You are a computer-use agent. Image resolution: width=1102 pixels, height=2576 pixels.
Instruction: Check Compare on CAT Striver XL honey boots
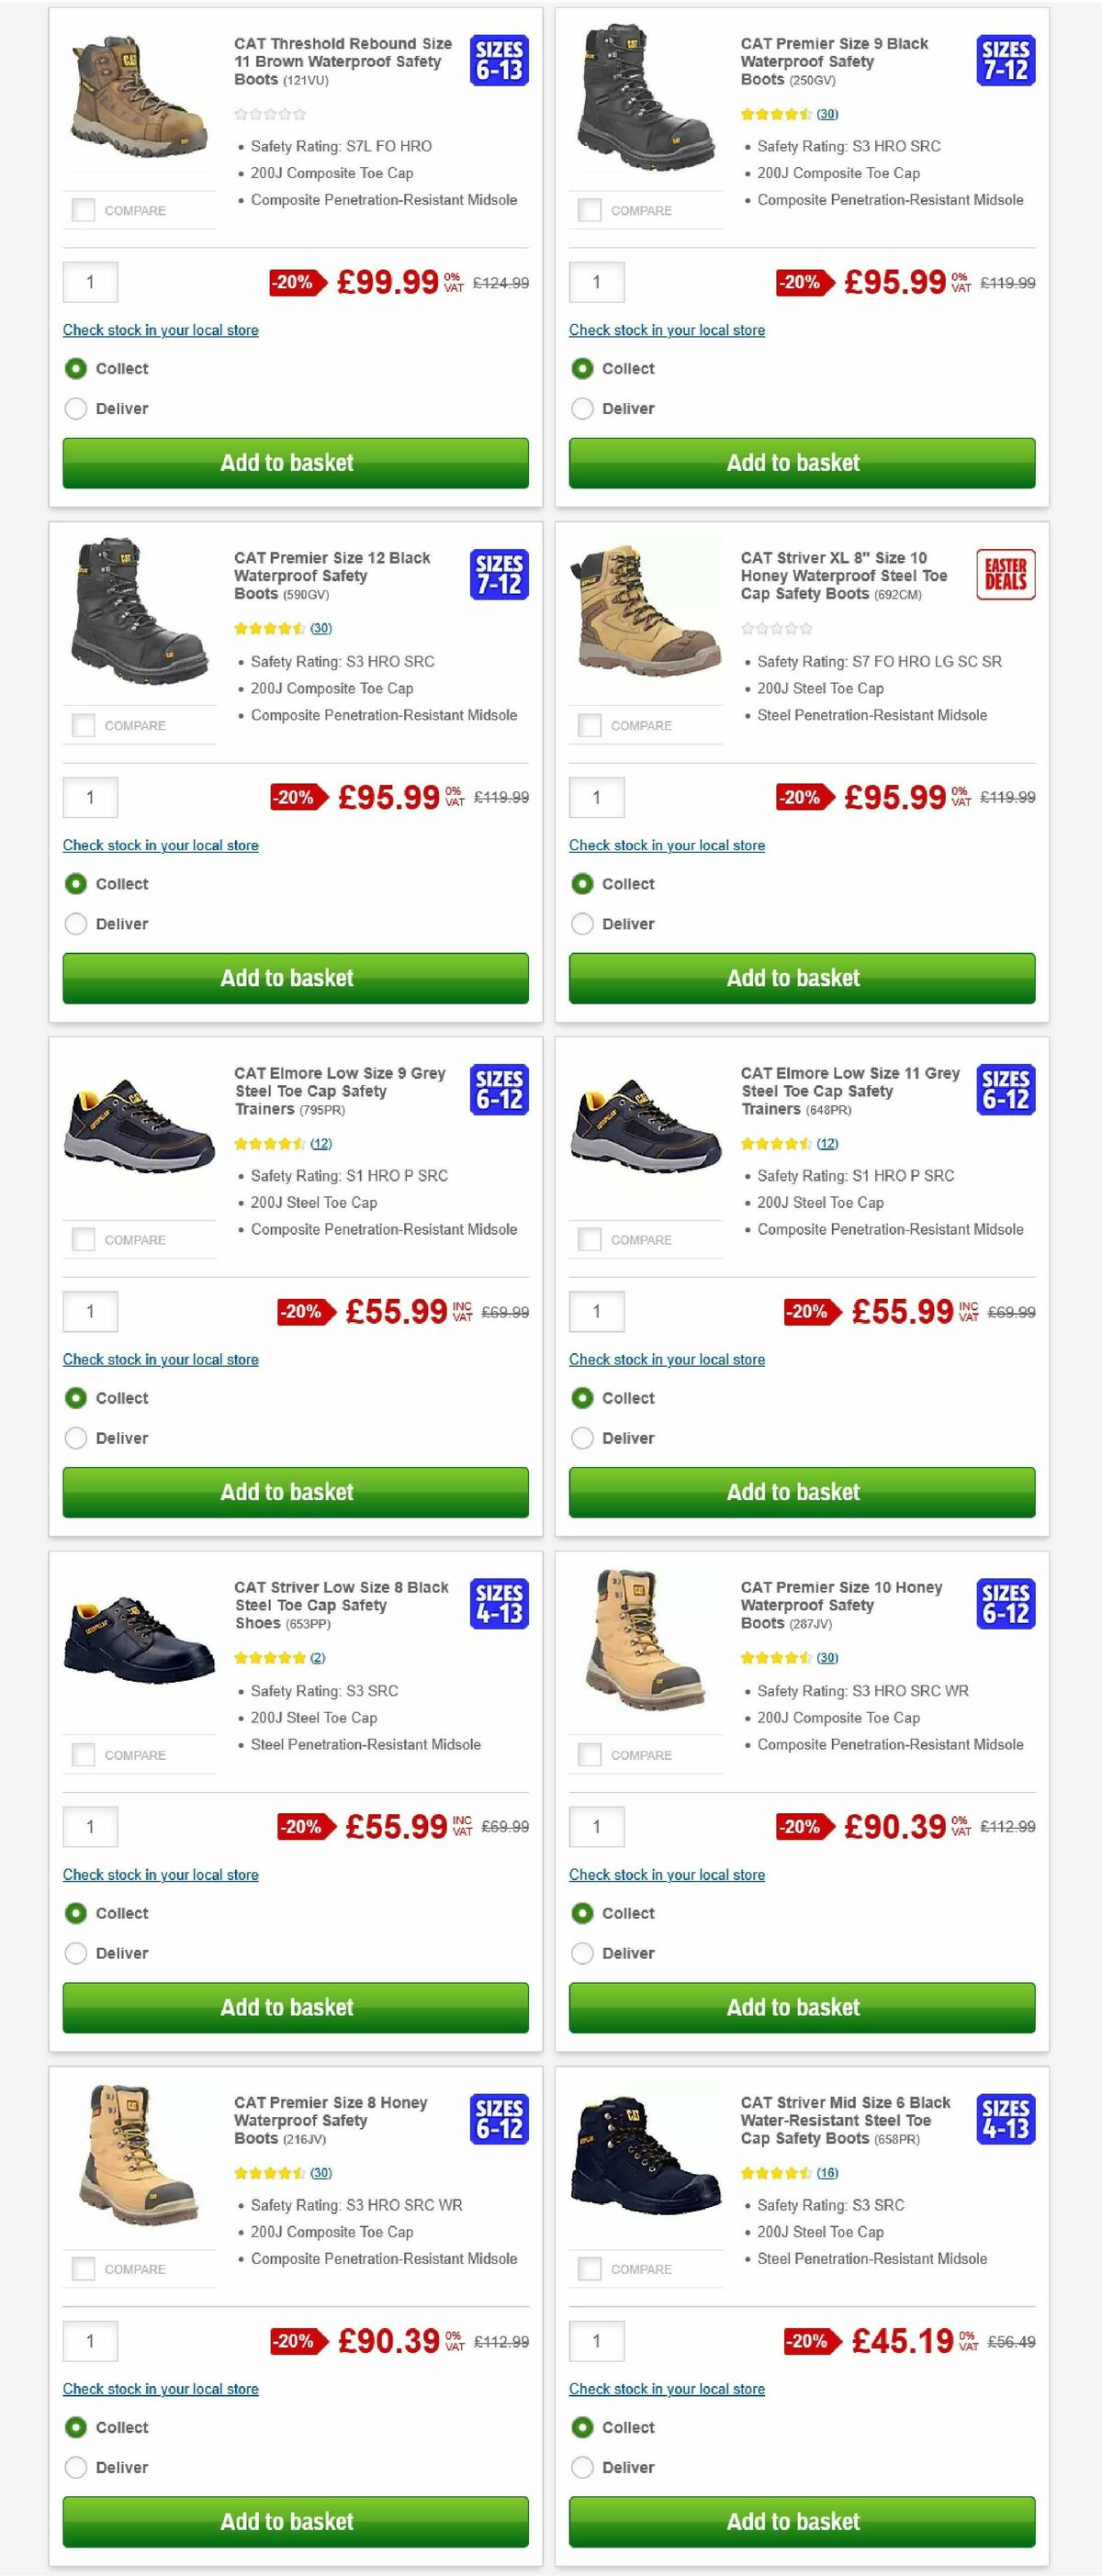[587, 725]
